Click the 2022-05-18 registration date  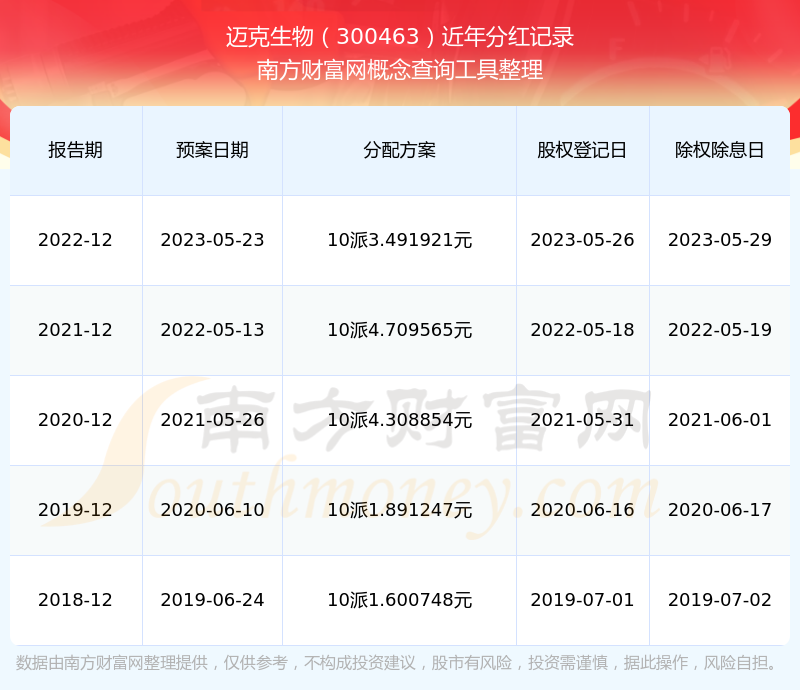click(582, 330)
